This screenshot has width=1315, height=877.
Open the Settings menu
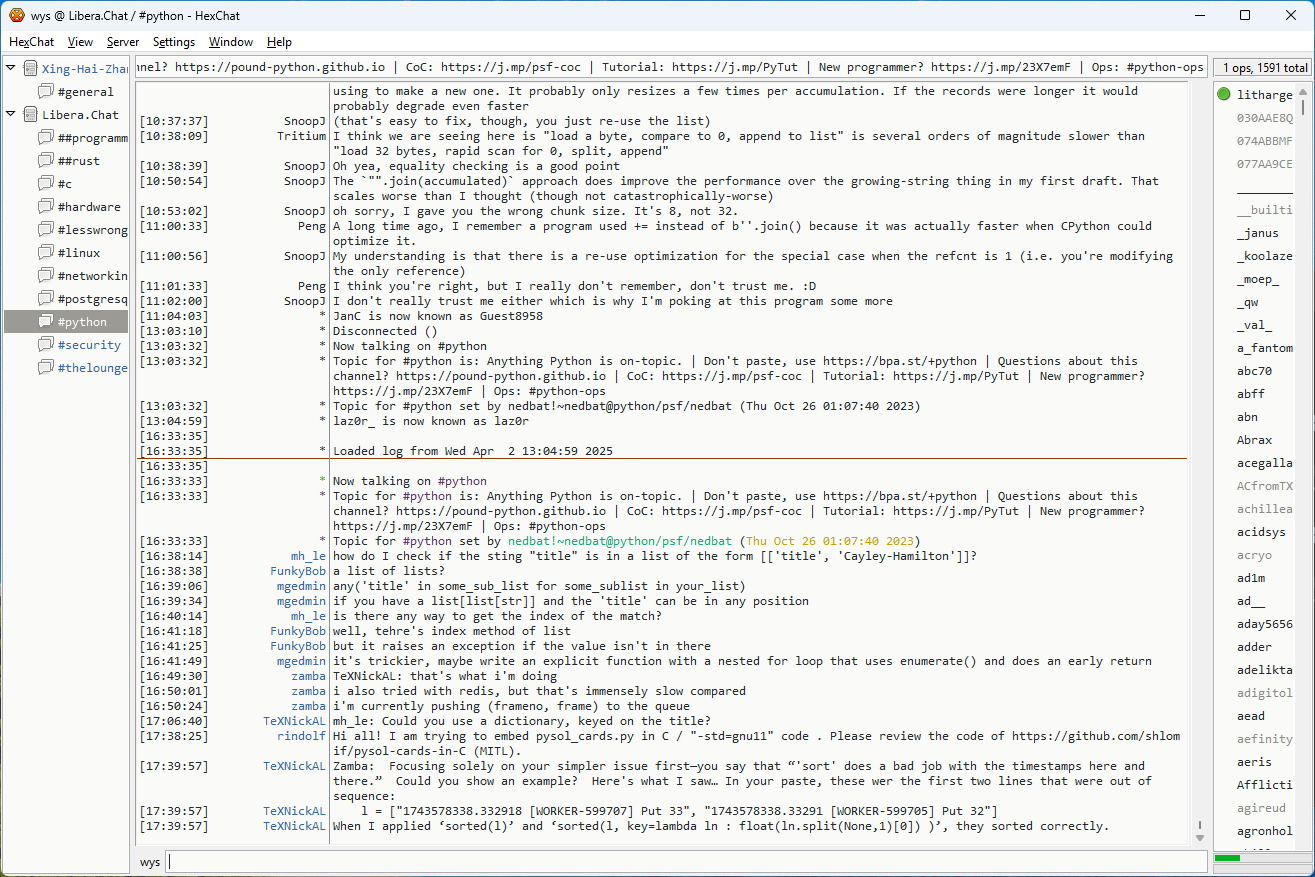click(174, 42)
